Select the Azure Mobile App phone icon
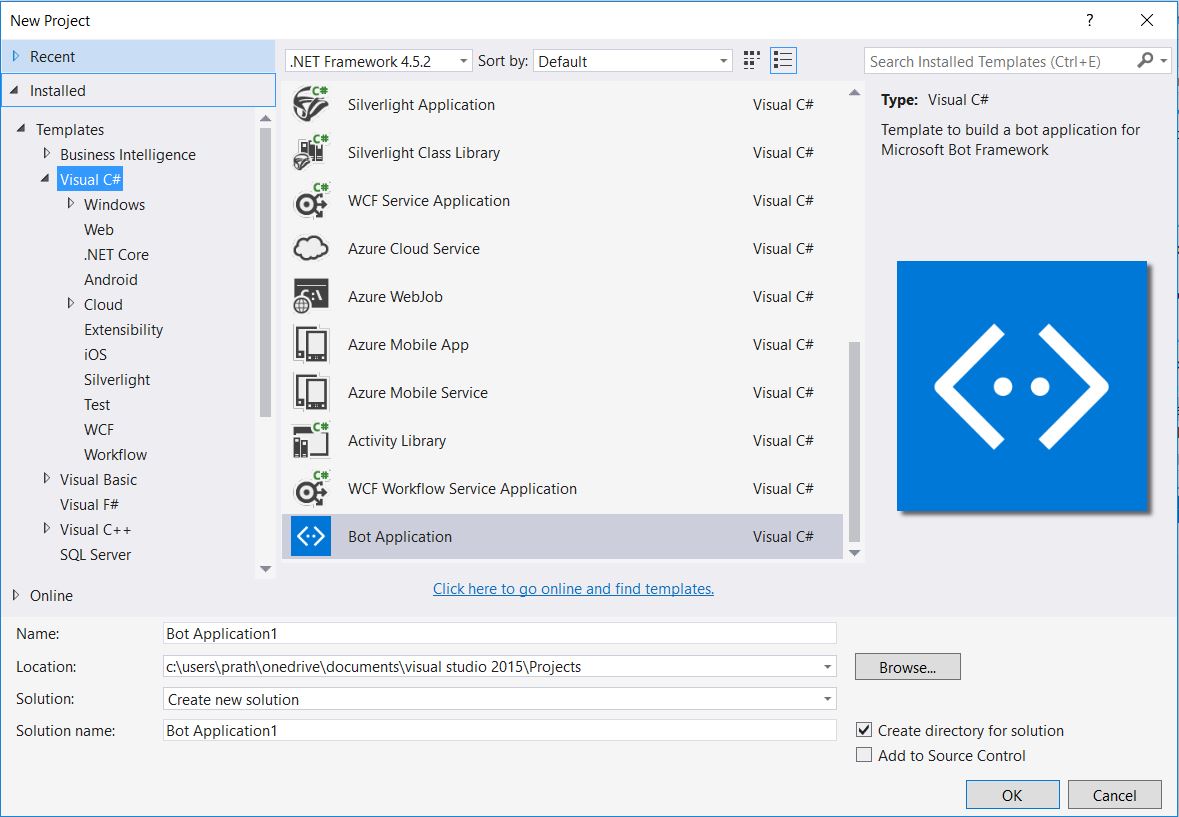The height and width of the screenshot is (817, 1179). (x=311, y=344)
